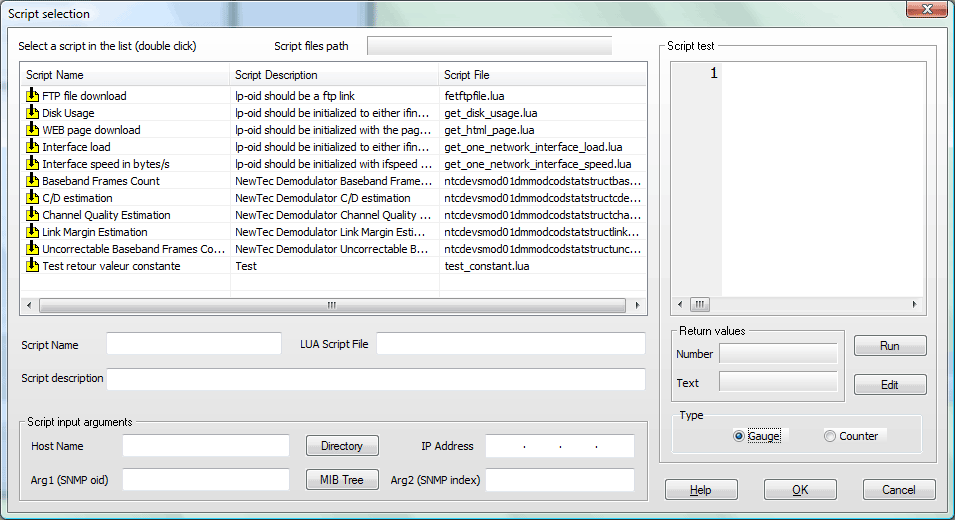
Task: Select 'Channel Quality Estimation' script name
Action: tap(106, 215)
